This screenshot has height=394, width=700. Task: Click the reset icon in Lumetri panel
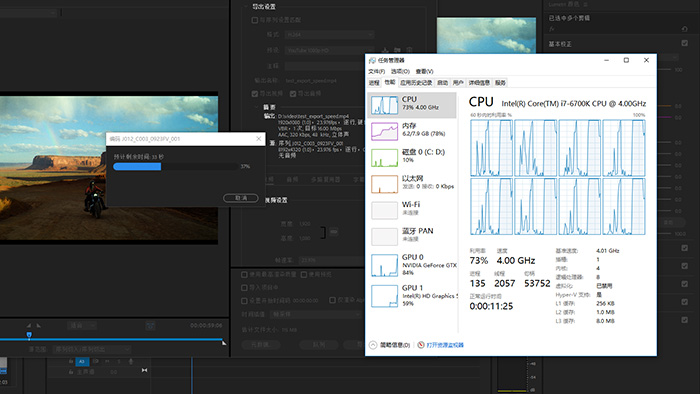click(684, 29)
